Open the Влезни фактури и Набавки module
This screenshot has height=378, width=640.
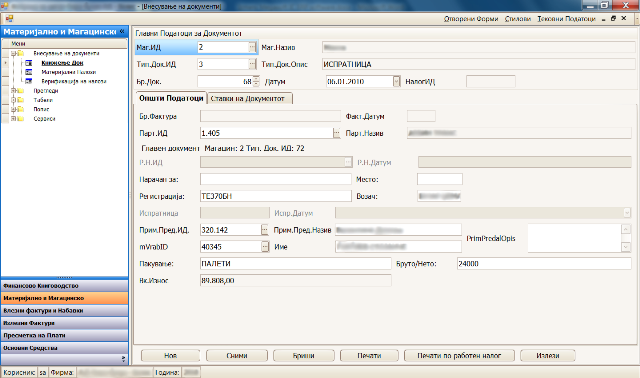(64, 311)
